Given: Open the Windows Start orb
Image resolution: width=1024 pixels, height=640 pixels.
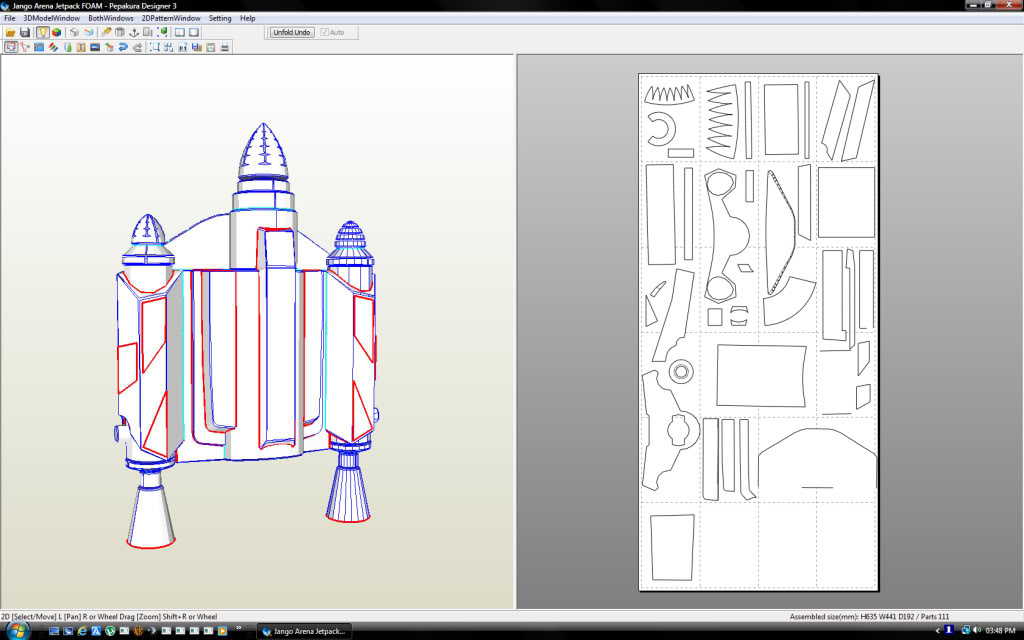Looking at the screenshot, I should tap(18, 631).
